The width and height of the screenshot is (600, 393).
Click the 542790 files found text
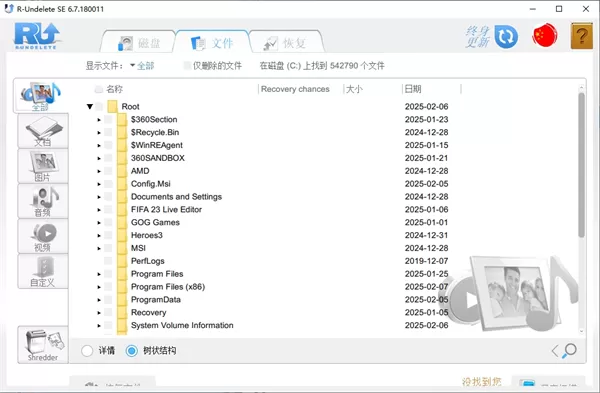[322, 66]
